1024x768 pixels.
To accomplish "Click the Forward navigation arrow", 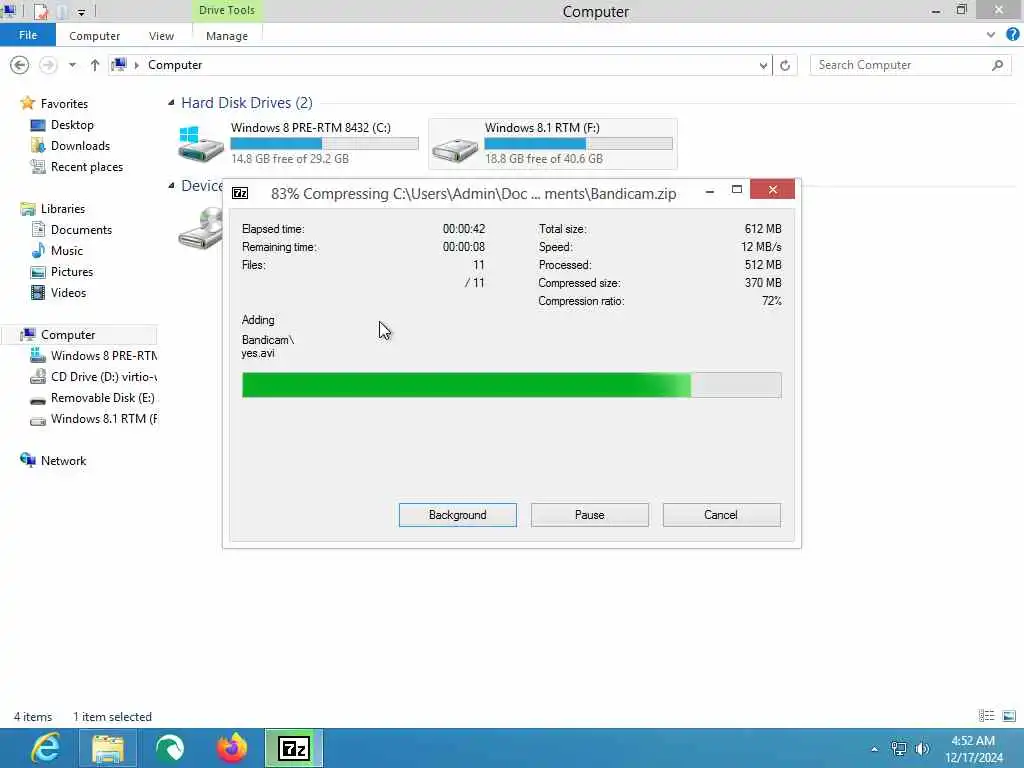I will [x=48, y=65].
